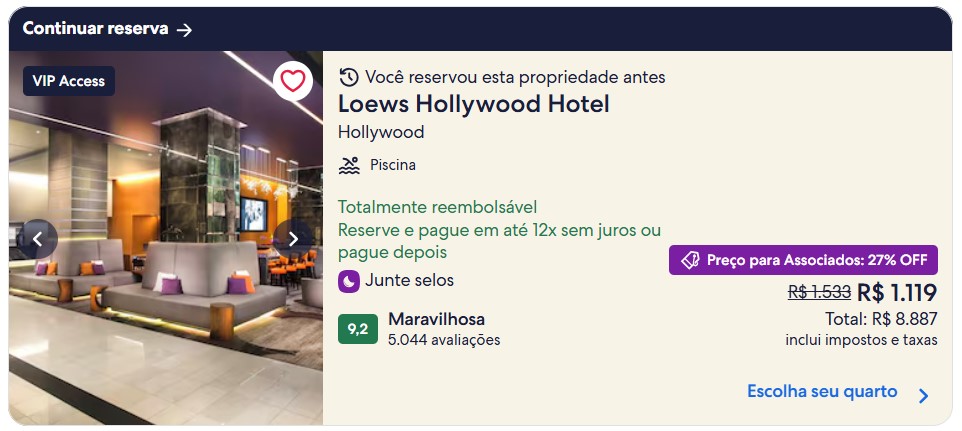Open the Escolha seu quarto link
Viewport: 962px width, 431px height.
point(822,392)
